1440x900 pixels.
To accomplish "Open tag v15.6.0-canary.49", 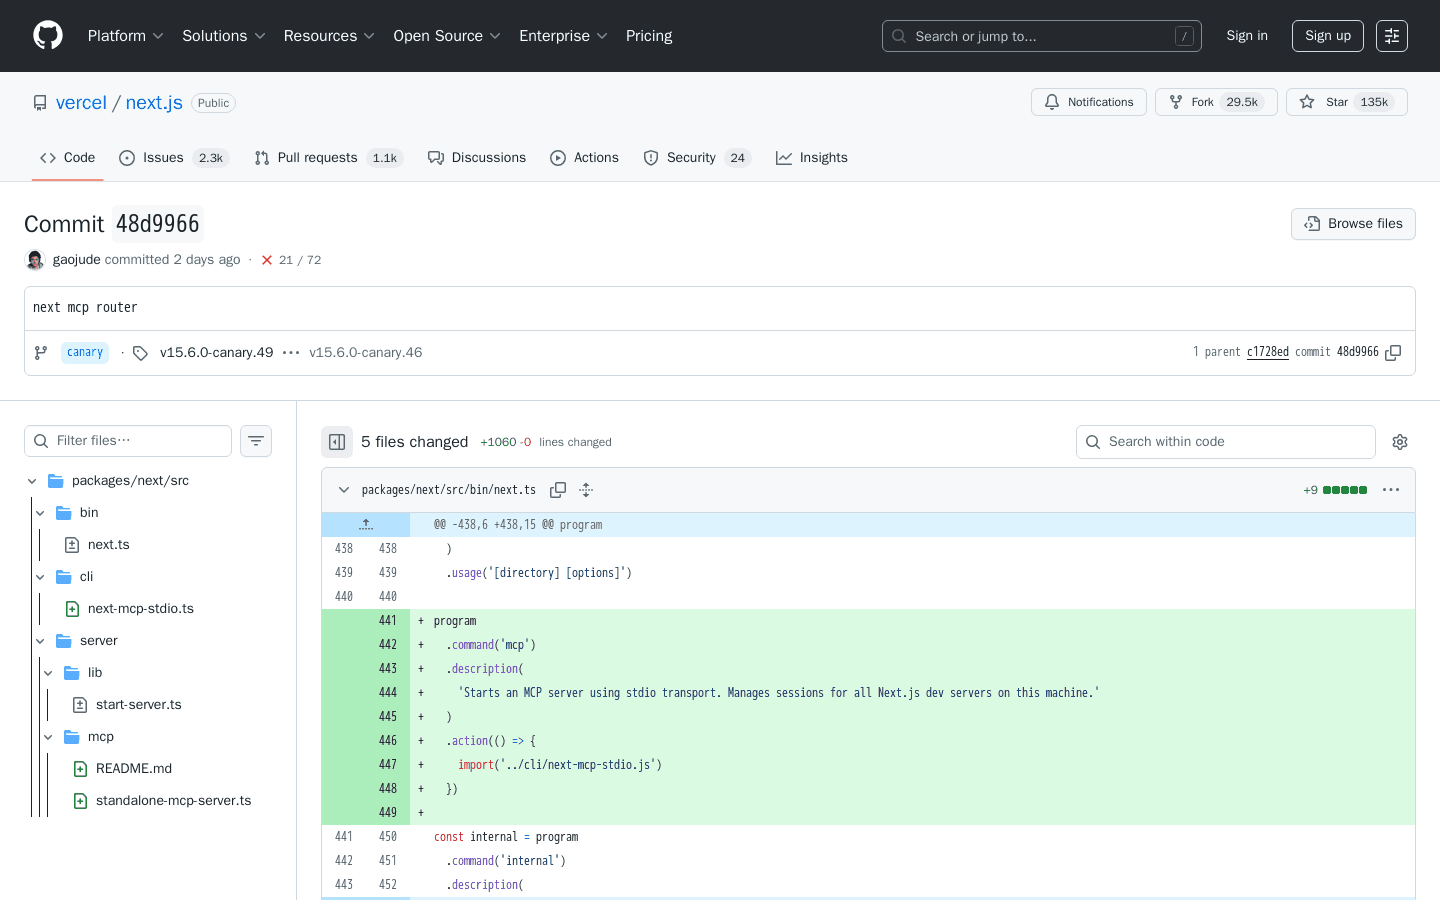I will click(216, 352).
